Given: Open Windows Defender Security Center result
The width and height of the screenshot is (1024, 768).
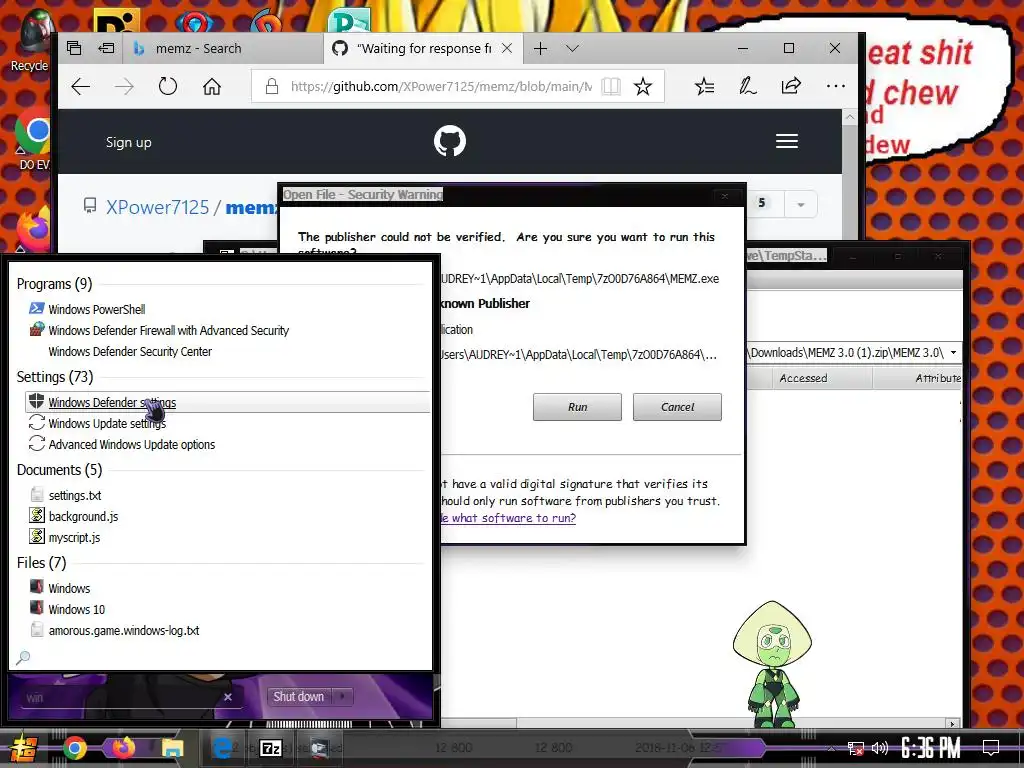Looking at the screenshot, I should [130, 351].
